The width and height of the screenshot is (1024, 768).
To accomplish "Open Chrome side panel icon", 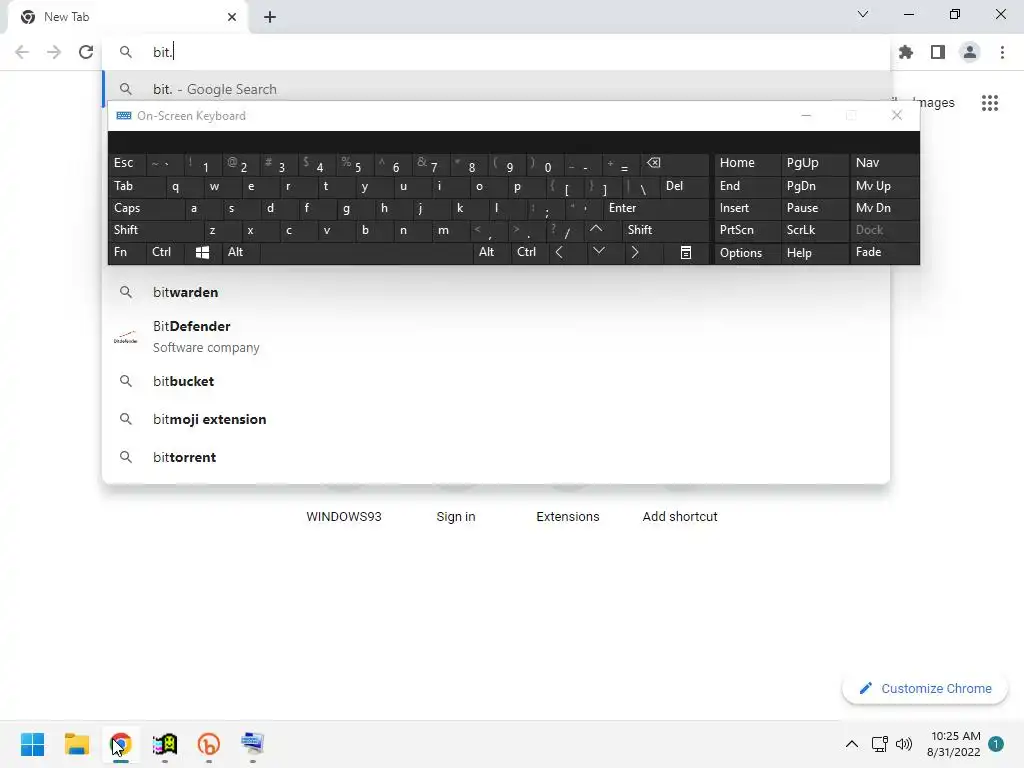I will click(x=938, y=52).
